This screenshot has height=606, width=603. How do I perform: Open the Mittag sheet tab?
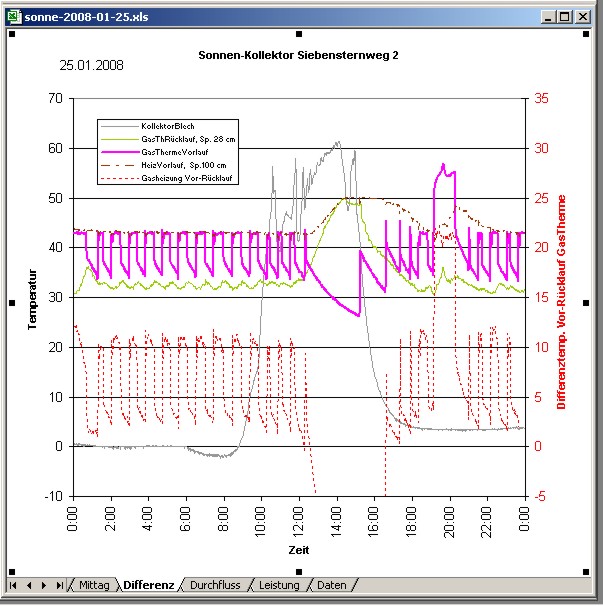(x=94, y=585)
